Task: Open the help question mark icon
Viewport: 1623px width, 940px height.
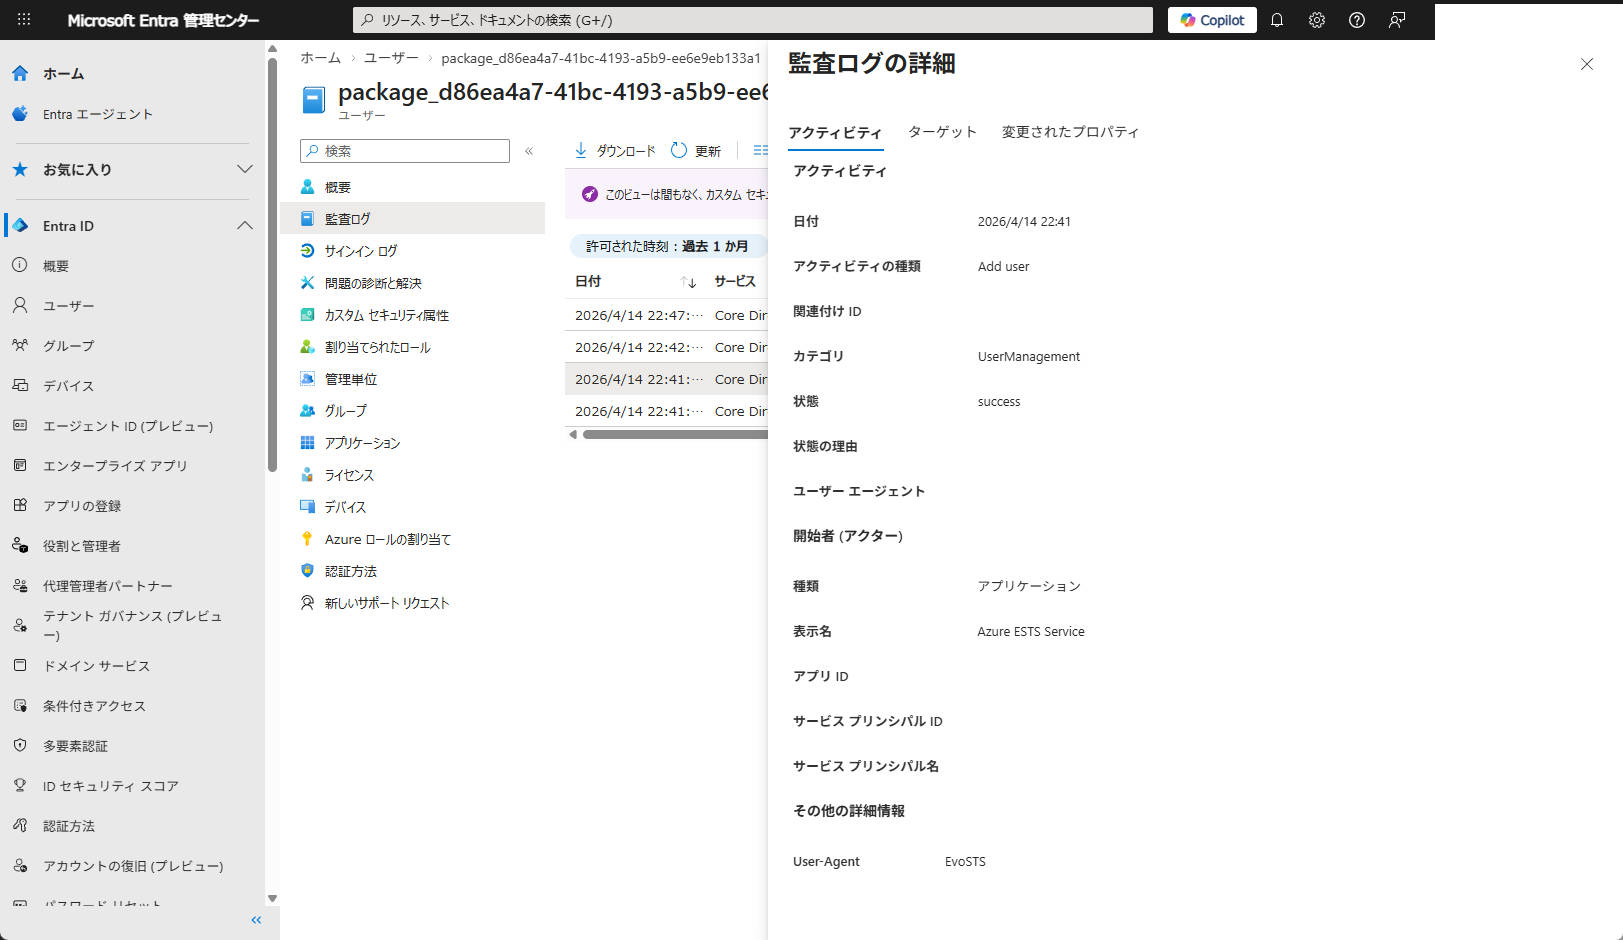Action: coord(1357,20)
